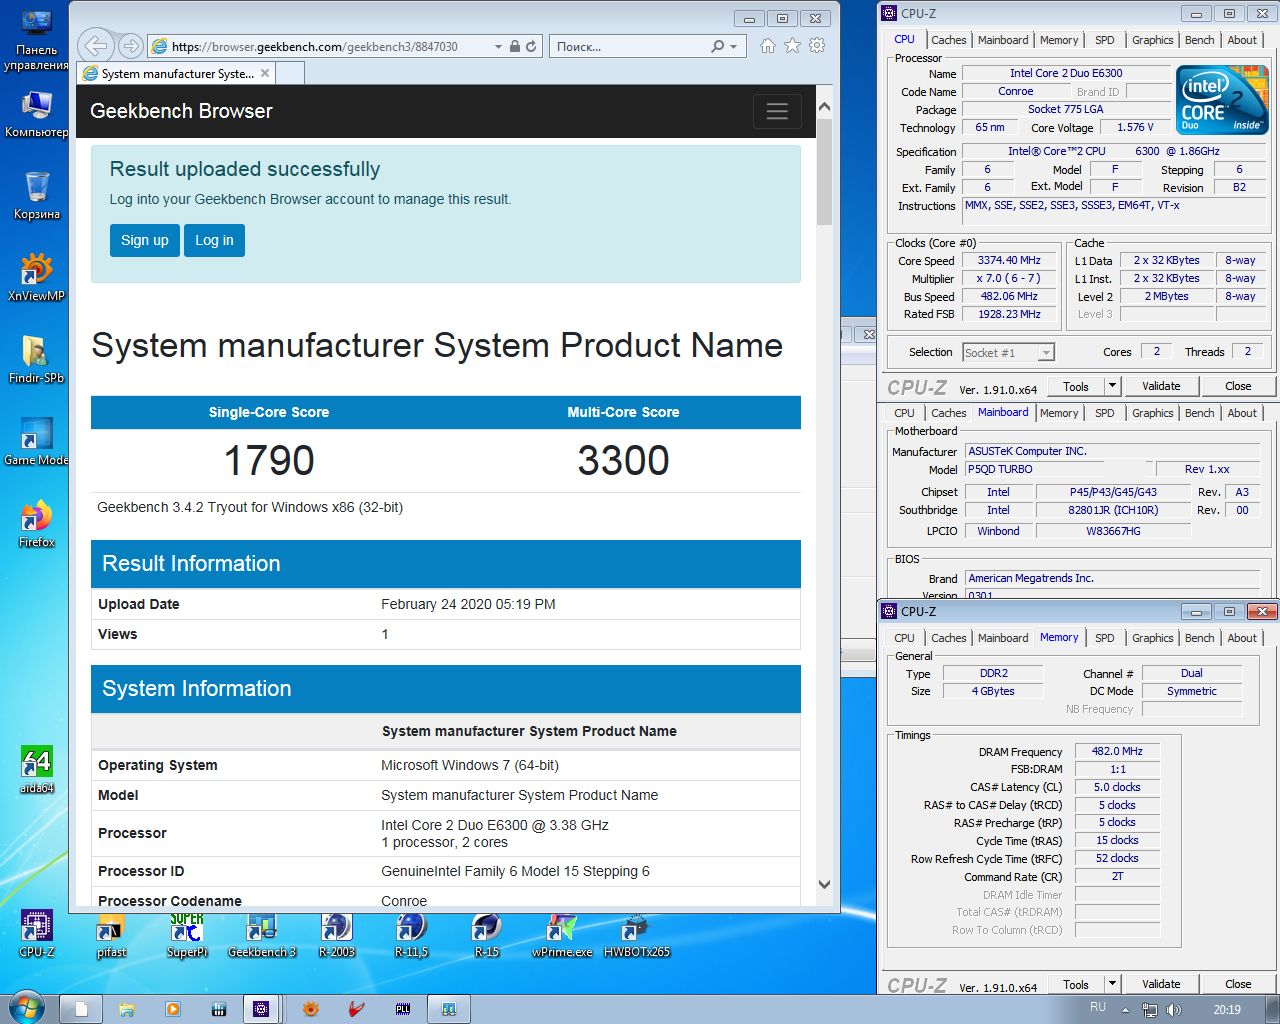Select the wPrime.exe desktop shortcut

click(562, 934)
